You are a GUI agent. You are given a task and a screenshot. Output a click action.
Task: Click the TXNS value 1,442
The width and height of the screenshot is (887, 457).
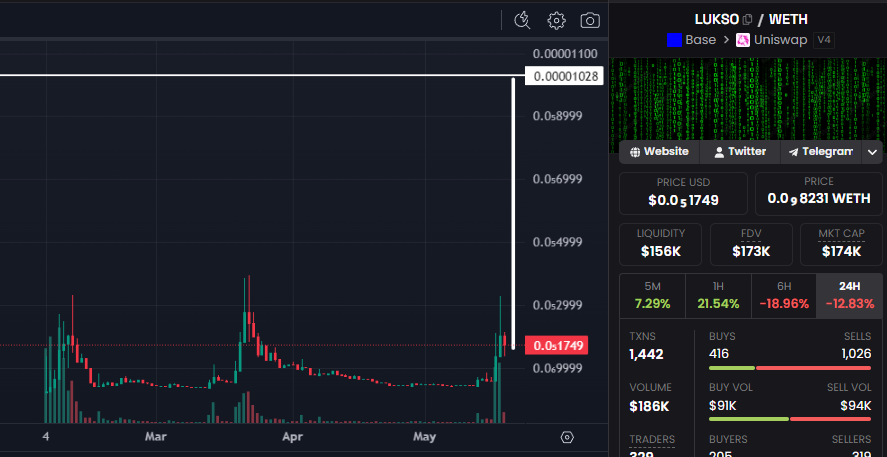(x=646, y=355)
